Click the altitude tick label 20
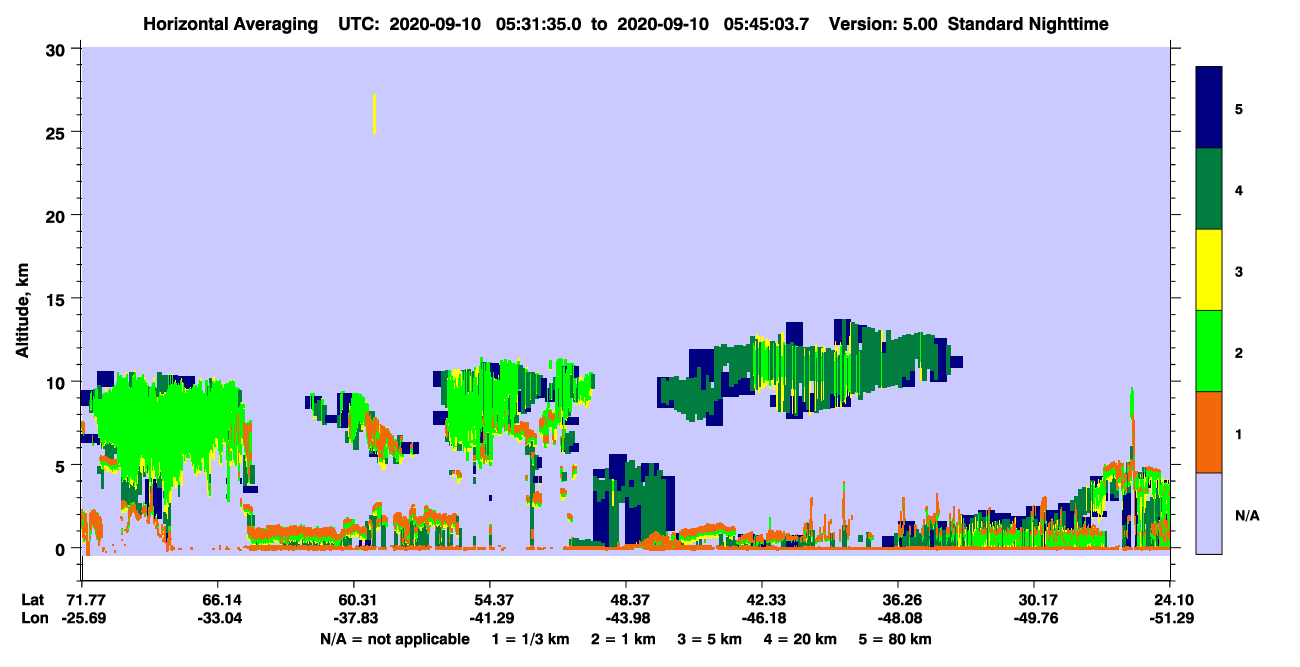The width and height of the screenshot is (1300, 667). click(57, 215)
